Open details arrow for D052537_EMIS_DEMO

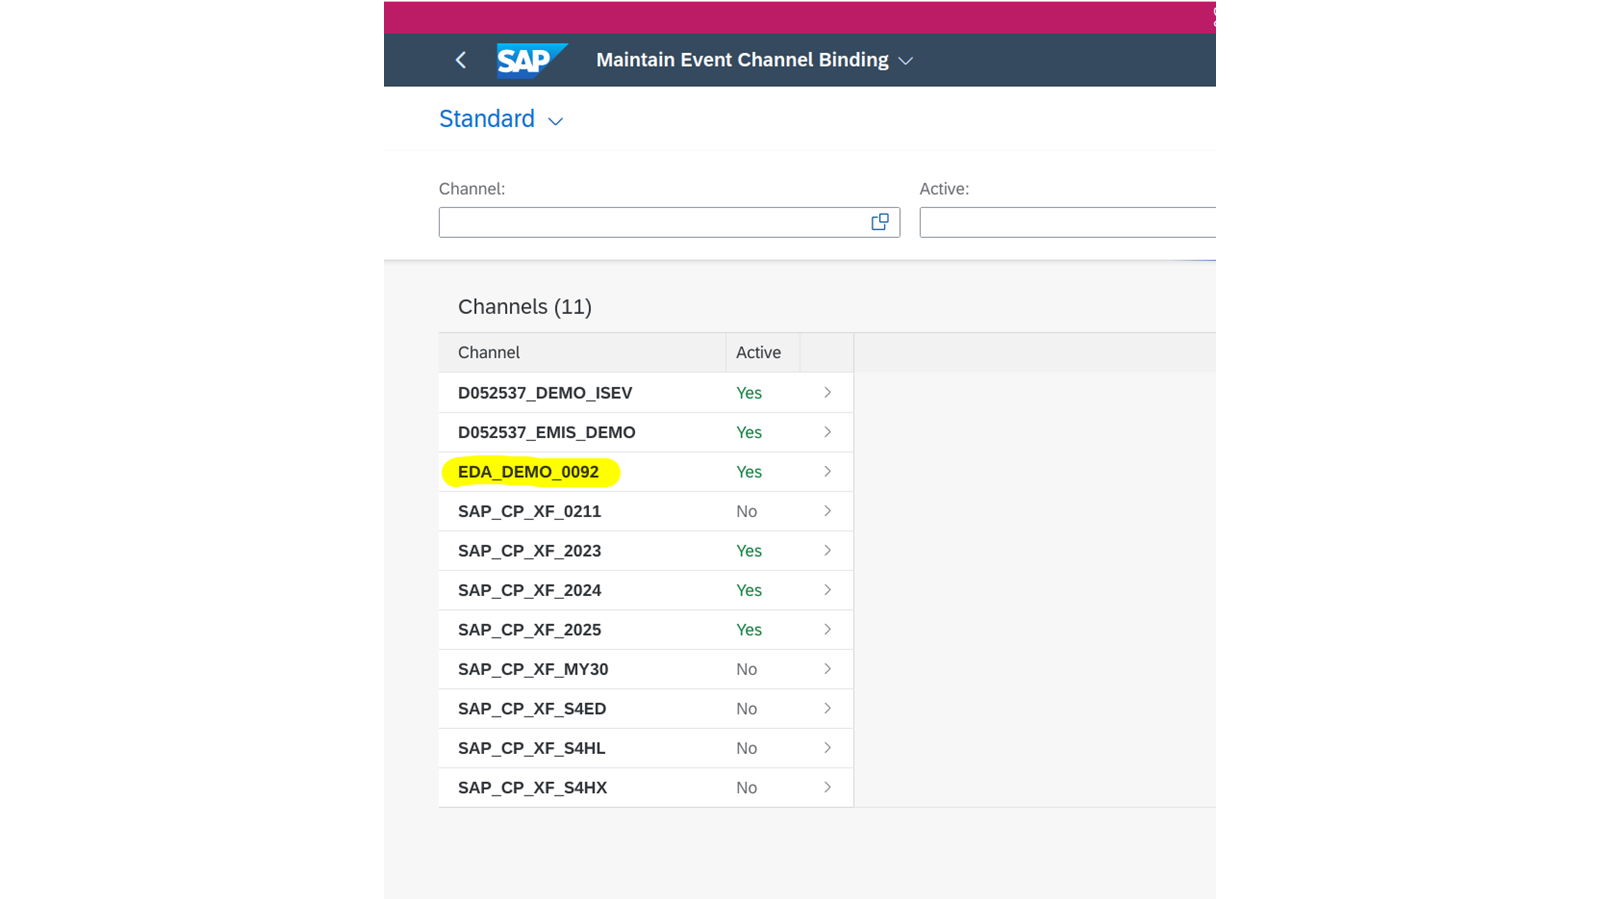coord(827,432)
